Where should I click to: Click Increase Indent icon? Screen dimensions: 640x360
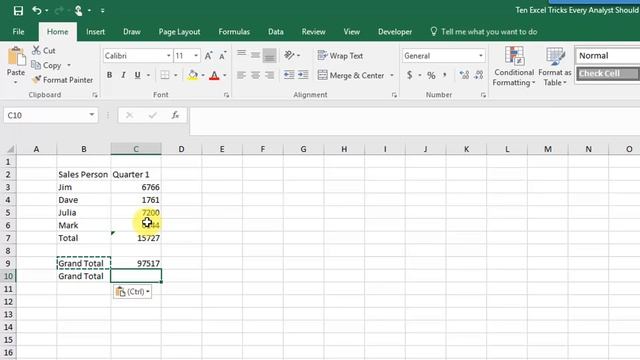[303, 75]
